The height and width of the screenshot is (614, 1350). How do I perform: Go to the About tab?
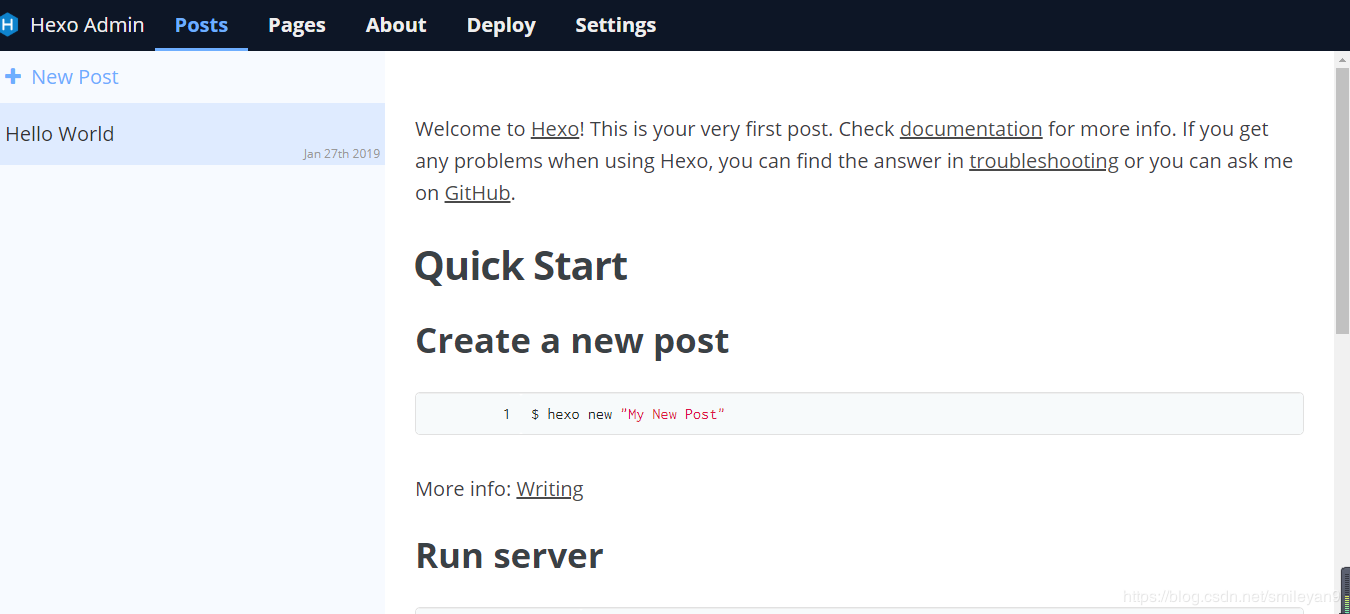click(396, 25)
